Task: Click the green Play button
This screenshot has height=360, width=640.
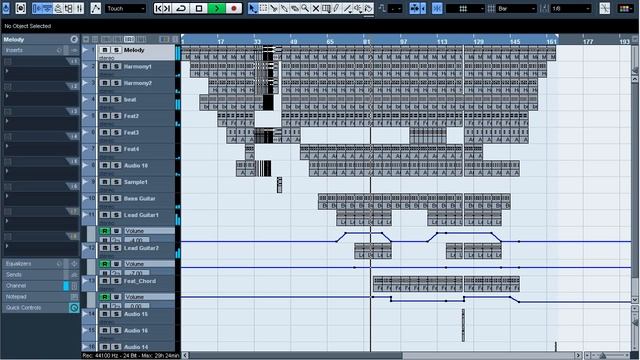Action: (x=217, y=8)
